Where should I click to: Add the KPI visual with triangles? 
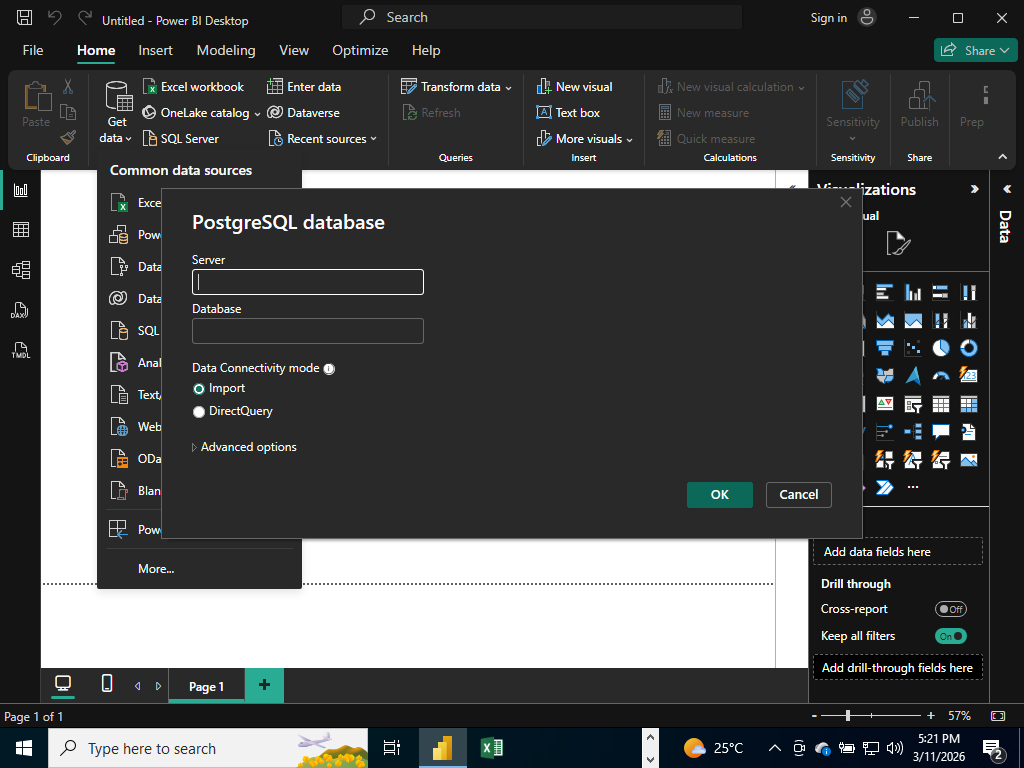point(885,404)
